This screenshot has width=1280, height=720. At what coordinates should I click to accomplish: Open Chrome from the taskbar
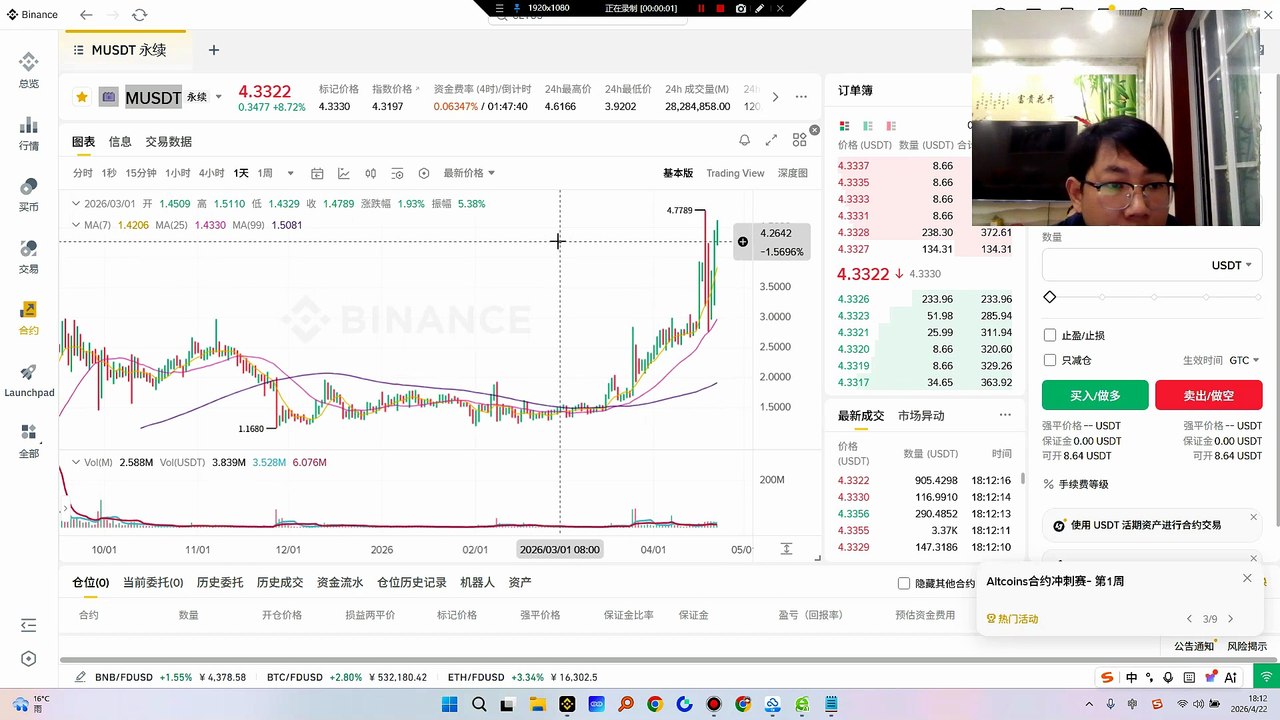click(654, 704)
